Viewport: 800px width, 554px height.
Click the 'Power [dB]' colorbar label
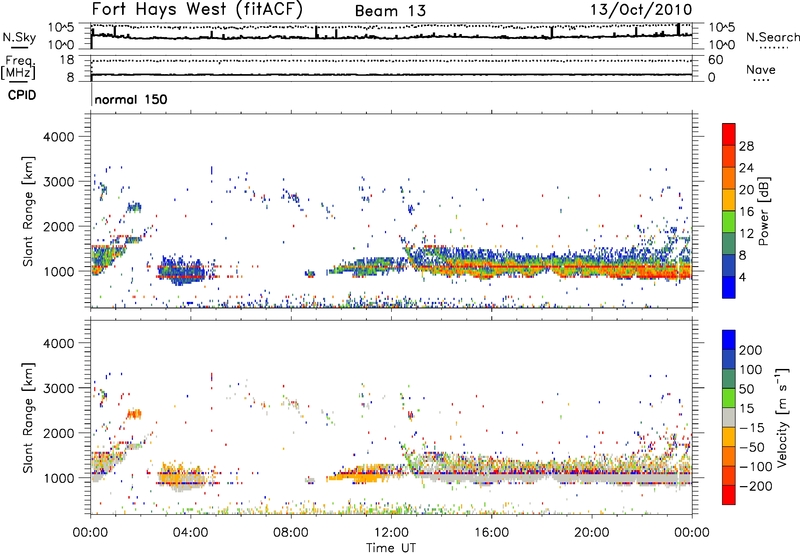pos(763,211)
